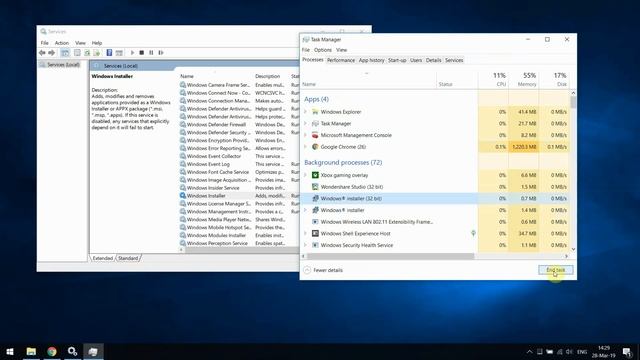Switch to Start-up tab
The height and width of the screenshot is (360, 640).
[x=397, y=60]
